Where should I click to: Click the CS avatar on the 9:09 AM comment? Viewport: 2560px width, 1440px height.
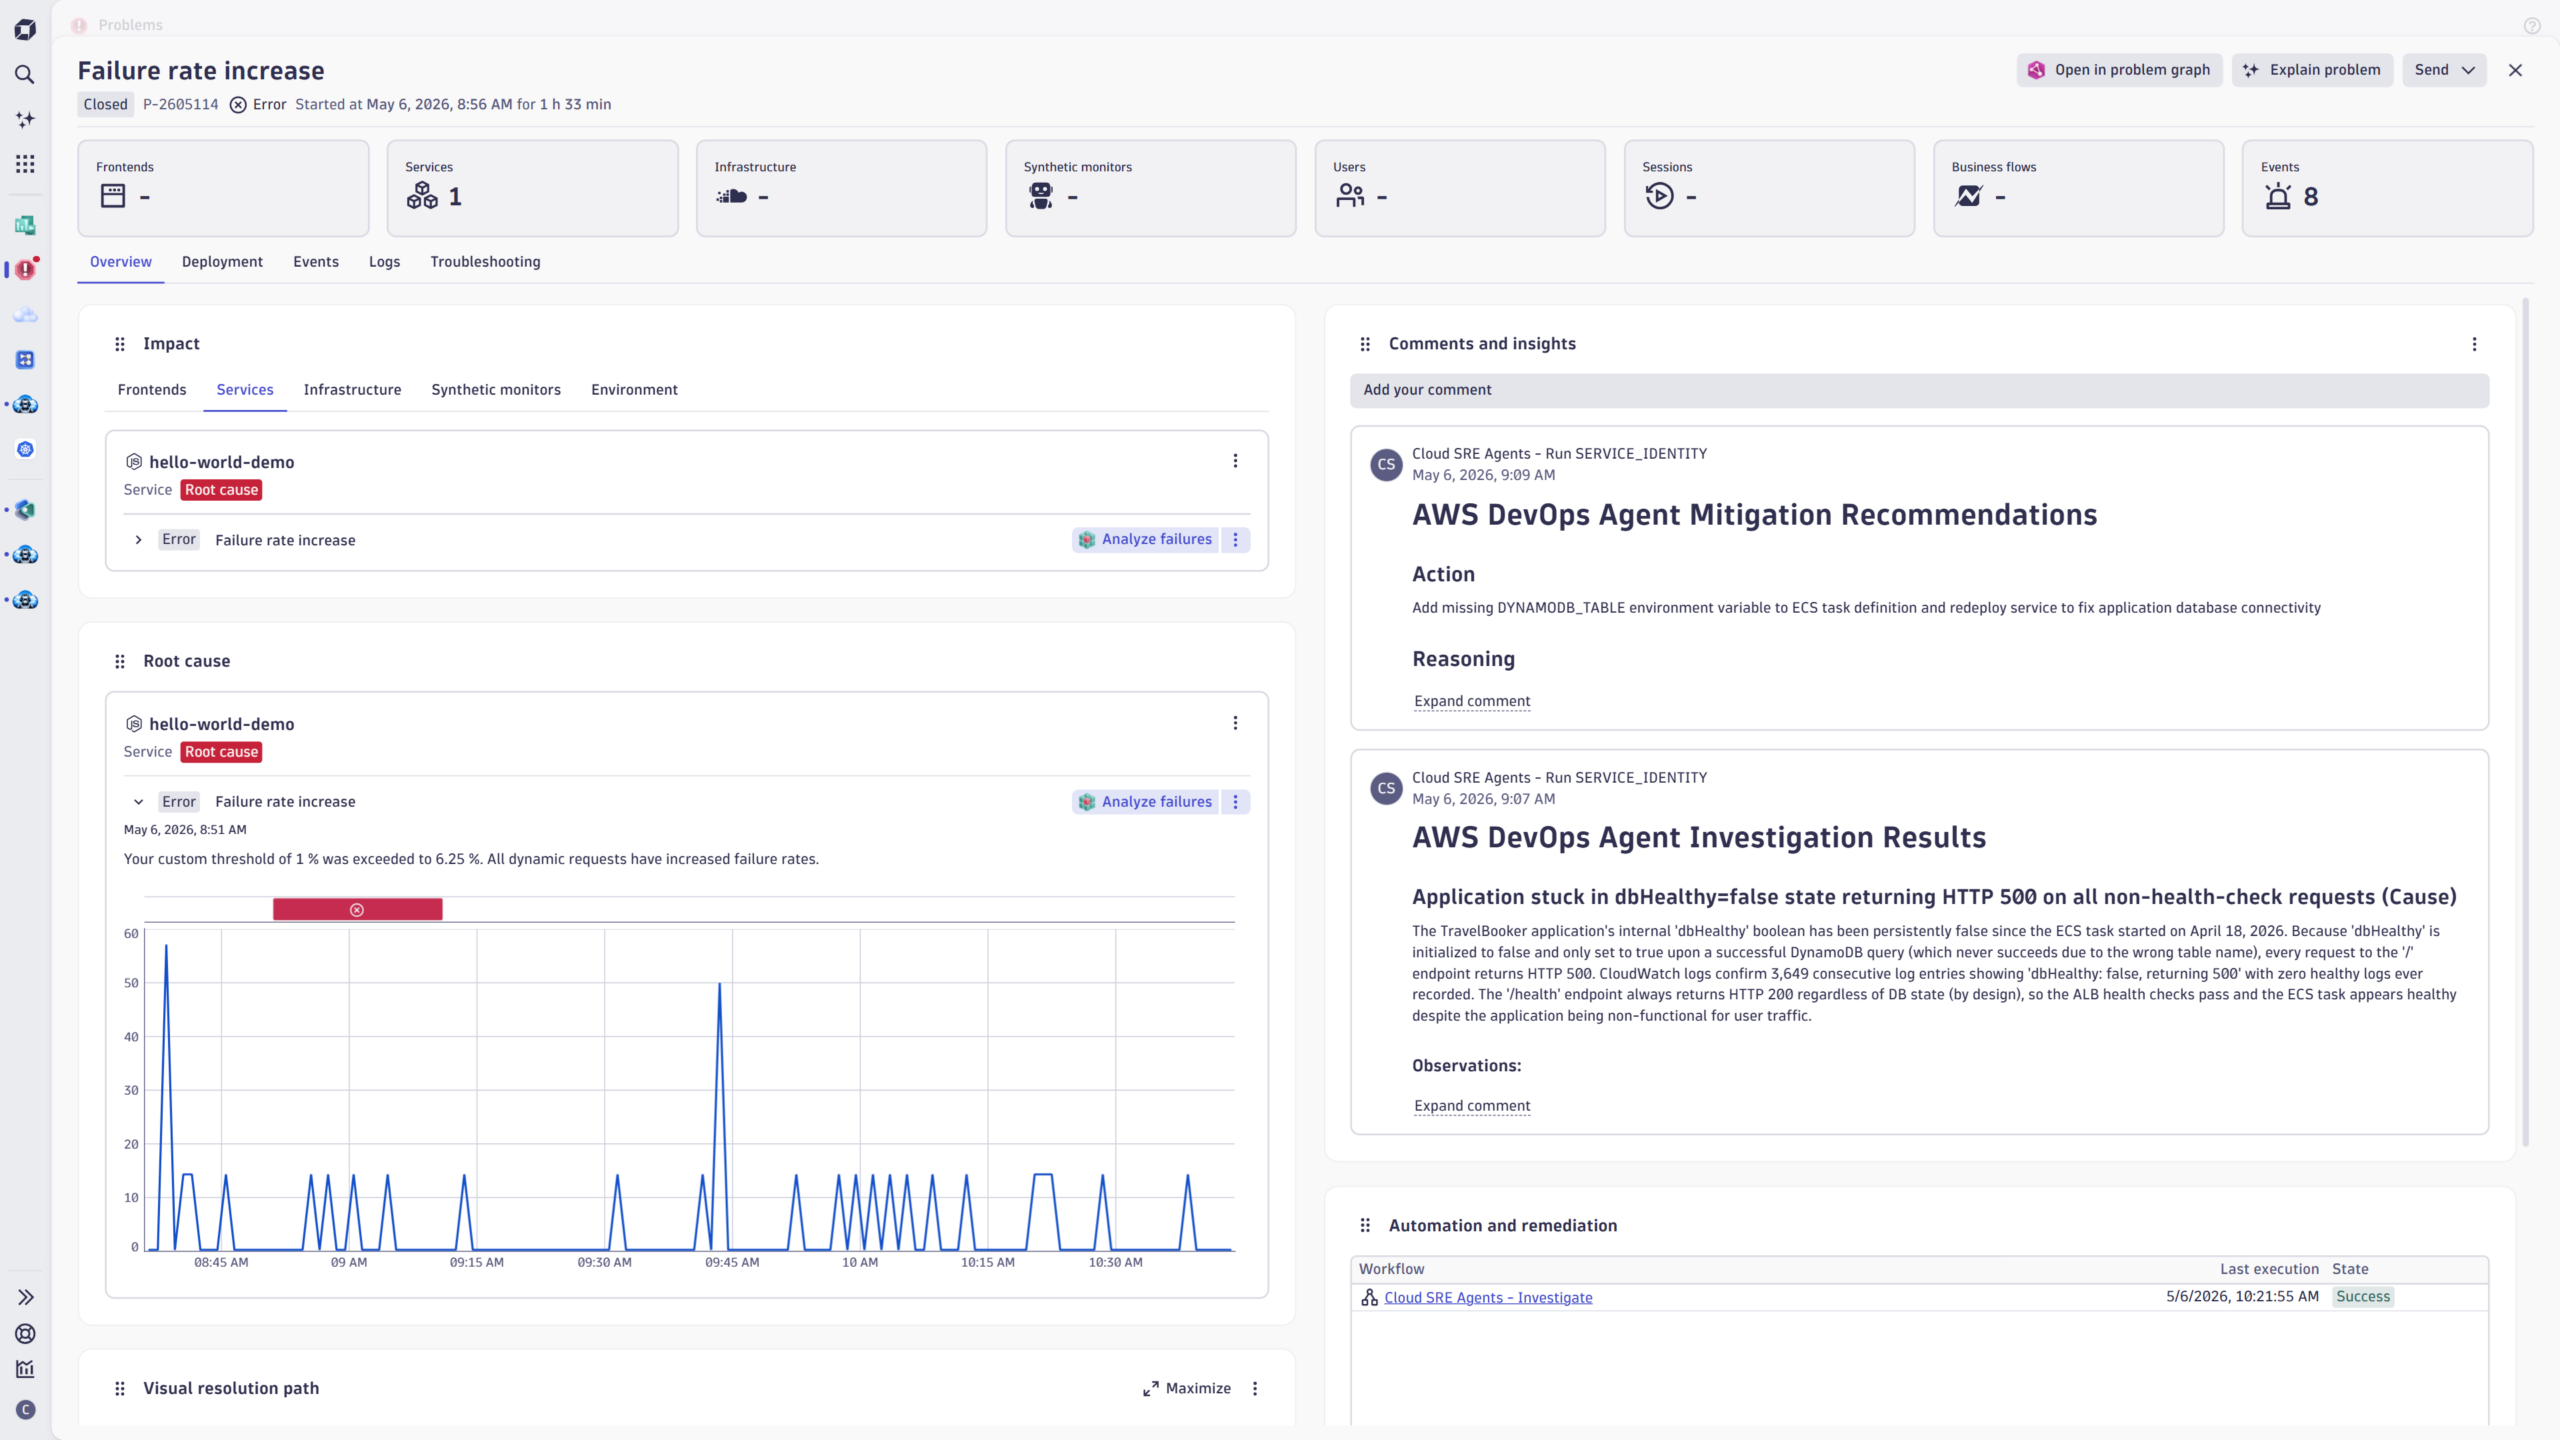pyautogui.click(x=1386, y=464)
